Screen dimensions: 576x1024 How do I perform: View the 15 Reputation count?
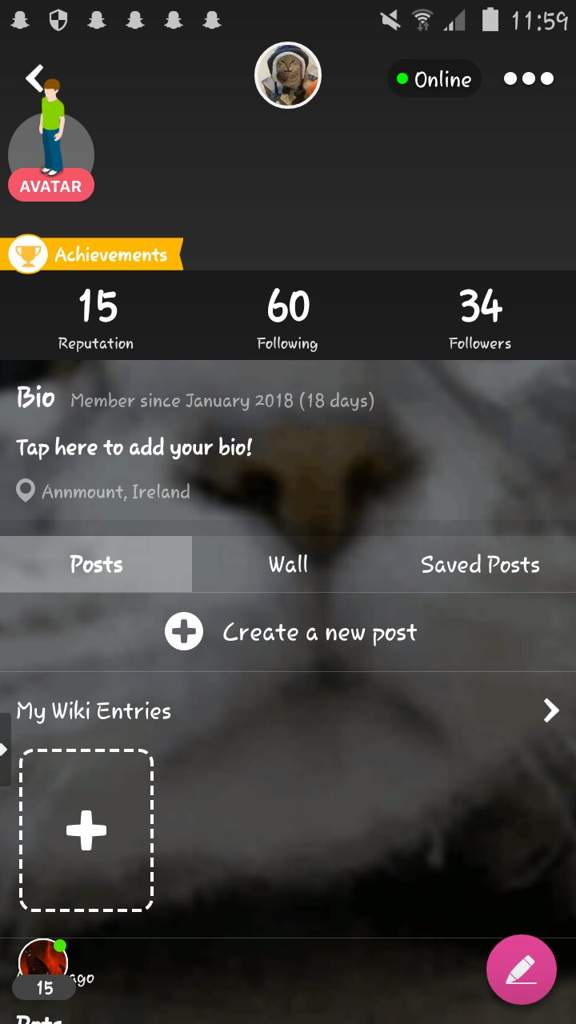[x=97, y=319]
